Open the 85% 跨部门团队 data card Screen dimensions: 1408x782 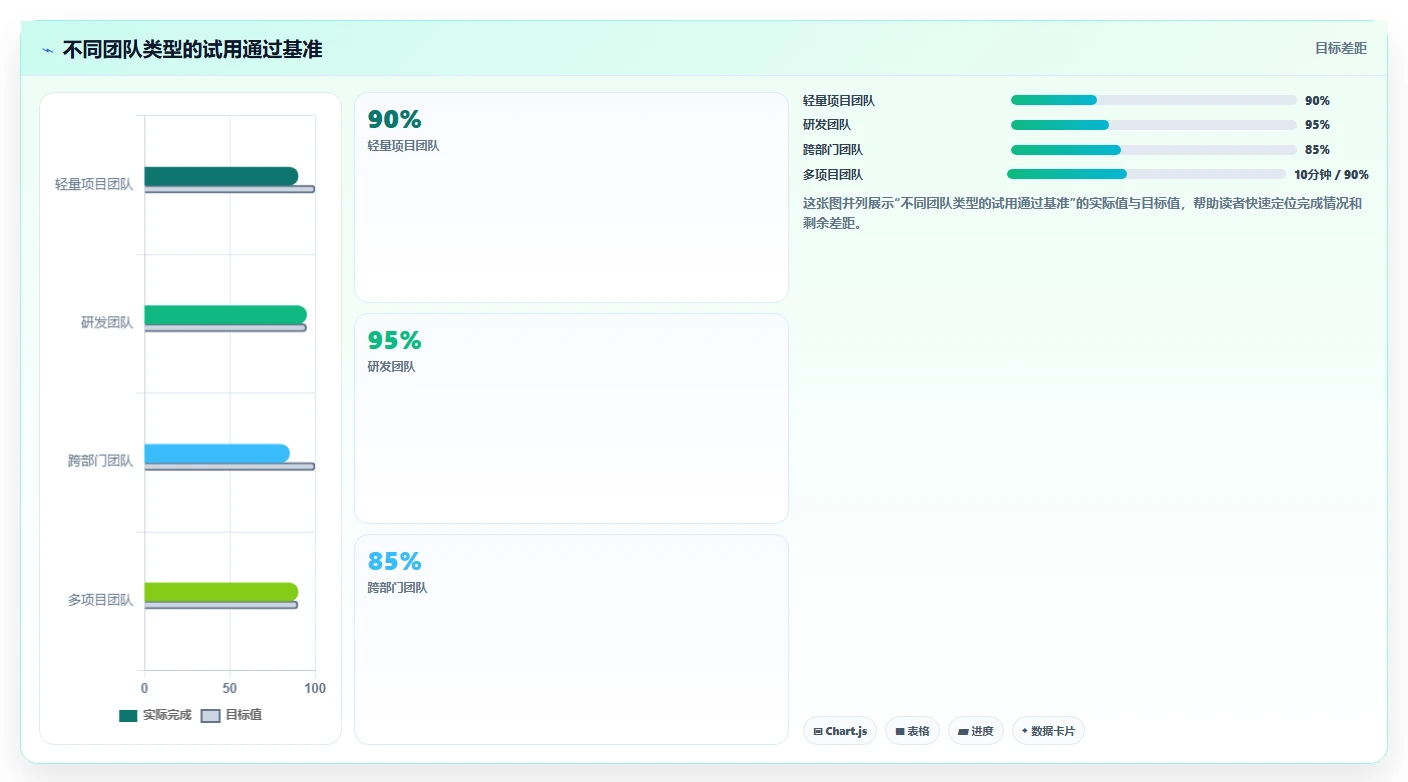571,639
